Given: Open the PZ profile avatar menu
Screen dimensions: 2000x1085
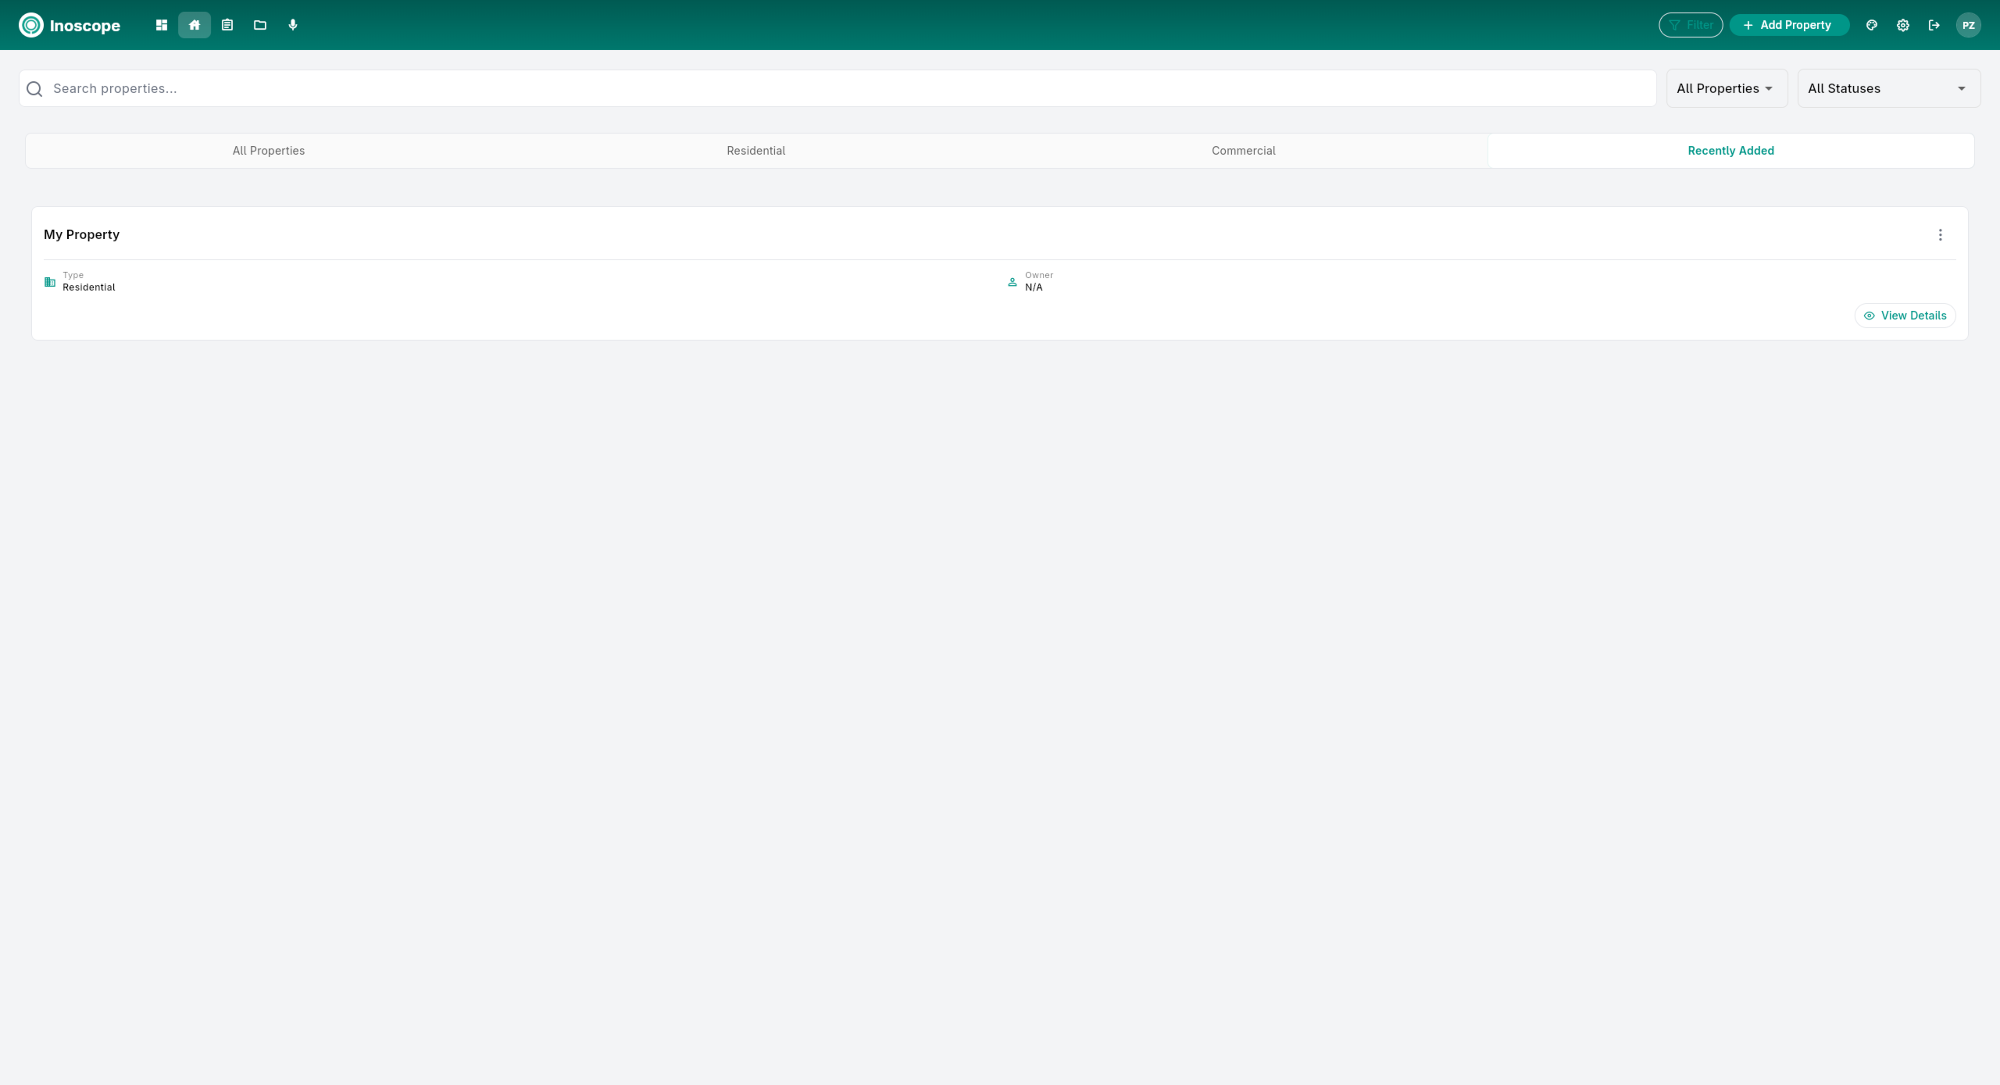Looking at the screenshot, I should pyautogui.click(x=1968, y=25).
